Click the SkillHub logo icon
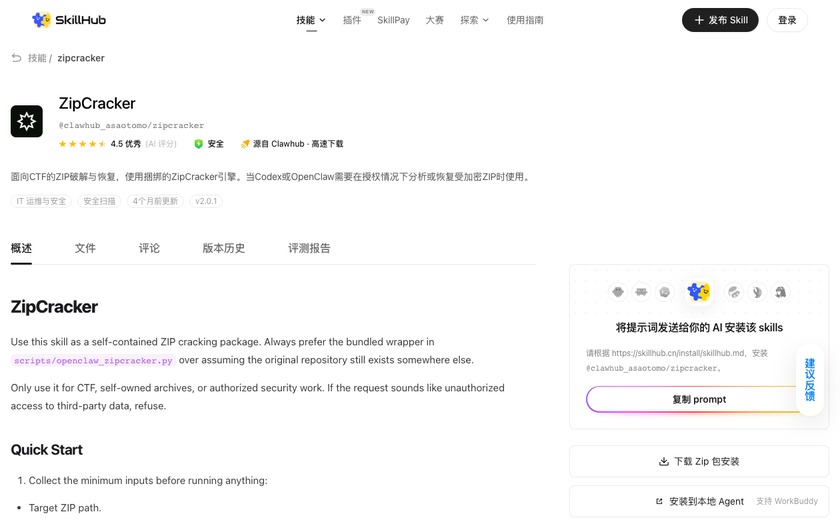 click(41, 20)
